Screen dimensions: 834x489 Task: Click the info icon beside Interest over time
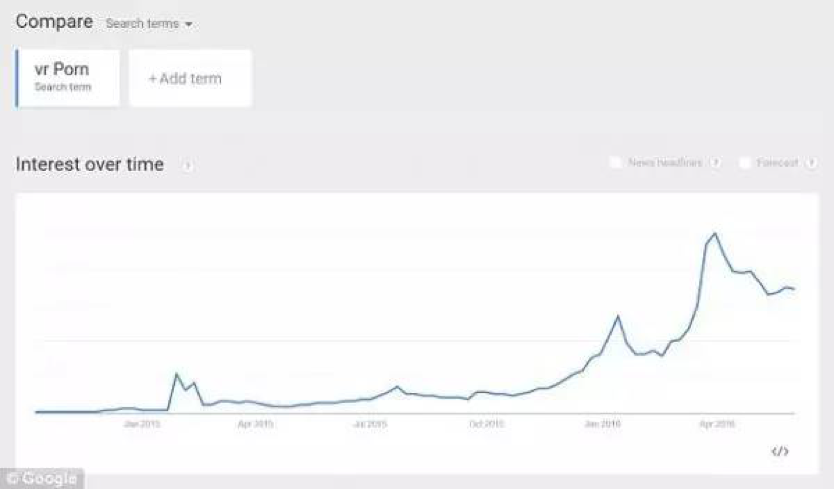point(187,165)
